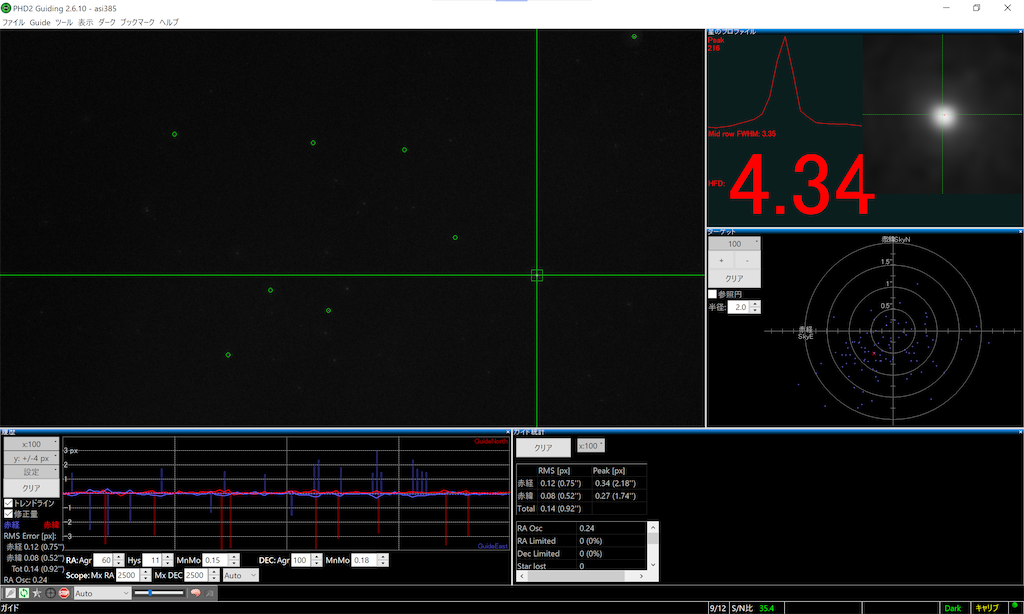This screenshot has width=1024, height=614.
Task: Open the ブックマーク menu
Action: click(137, 22)
